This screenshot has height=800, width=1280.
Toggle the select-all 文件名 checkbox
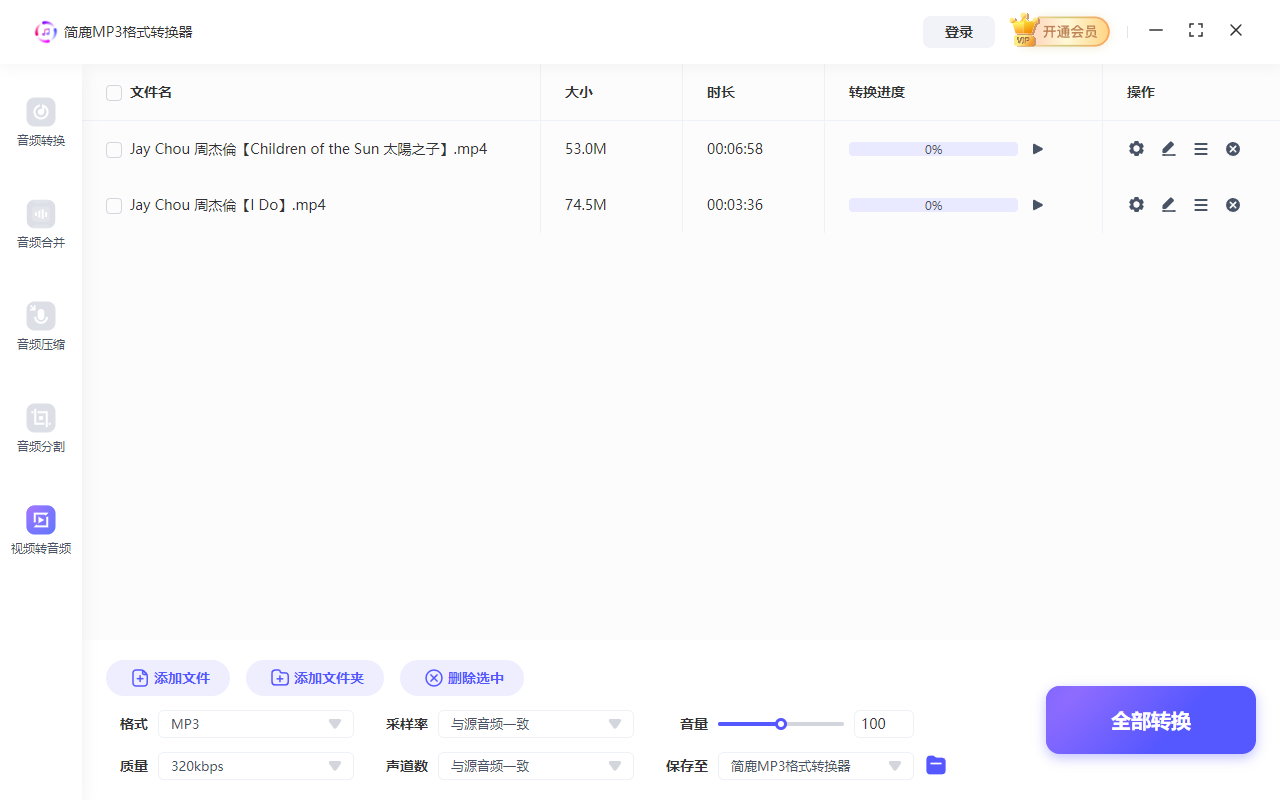tap(114, 93)
